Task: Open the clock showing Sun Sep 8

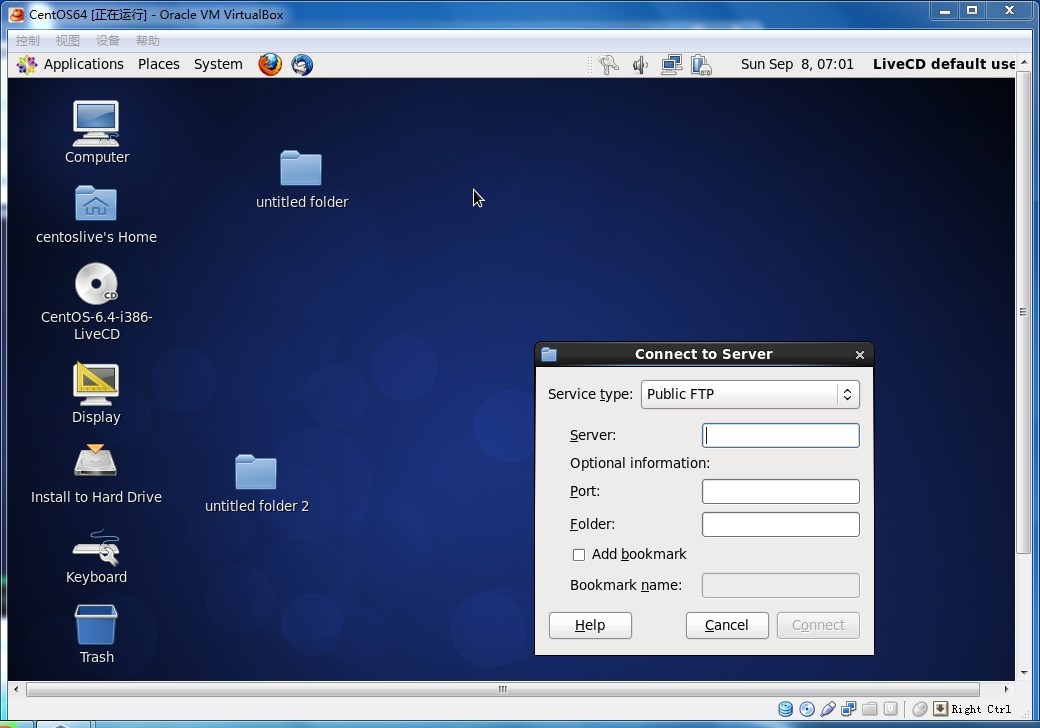Action: 797,64
